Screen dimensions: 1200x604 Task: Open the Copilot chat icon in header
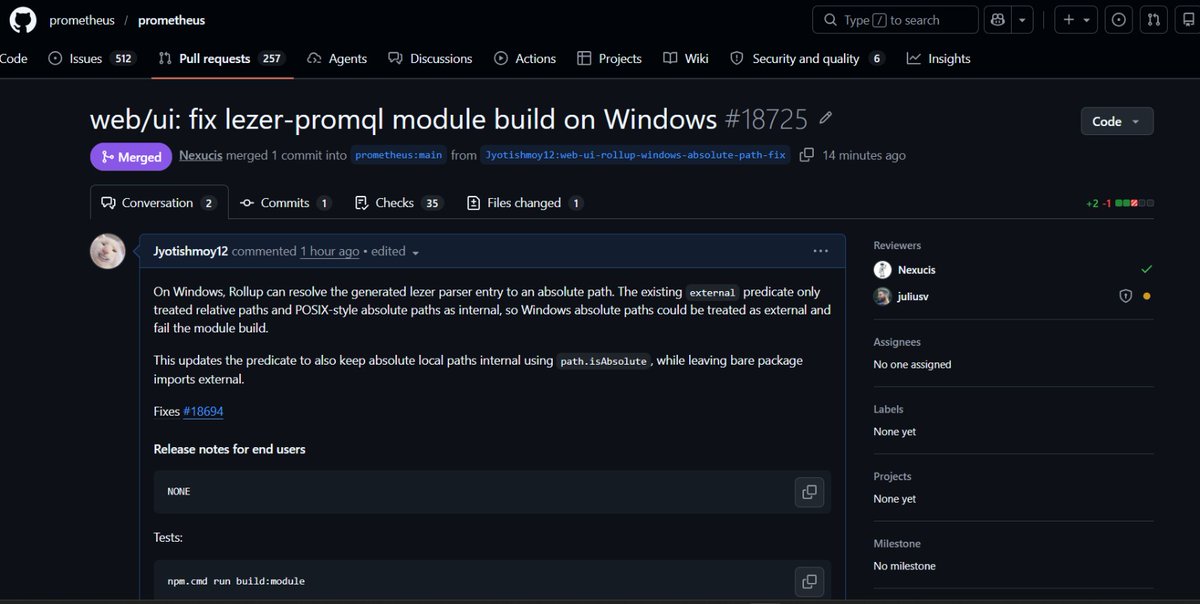coord(996,20)
